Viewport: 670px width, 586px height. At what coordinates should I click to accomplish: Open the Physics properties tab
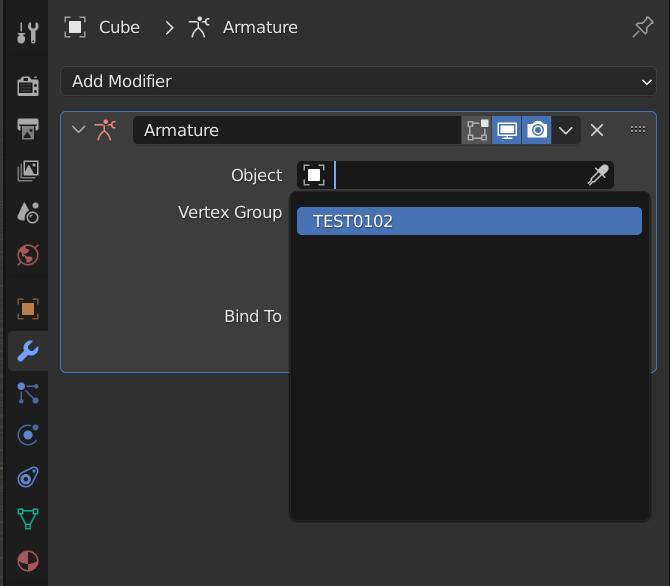tap(28, 435)
